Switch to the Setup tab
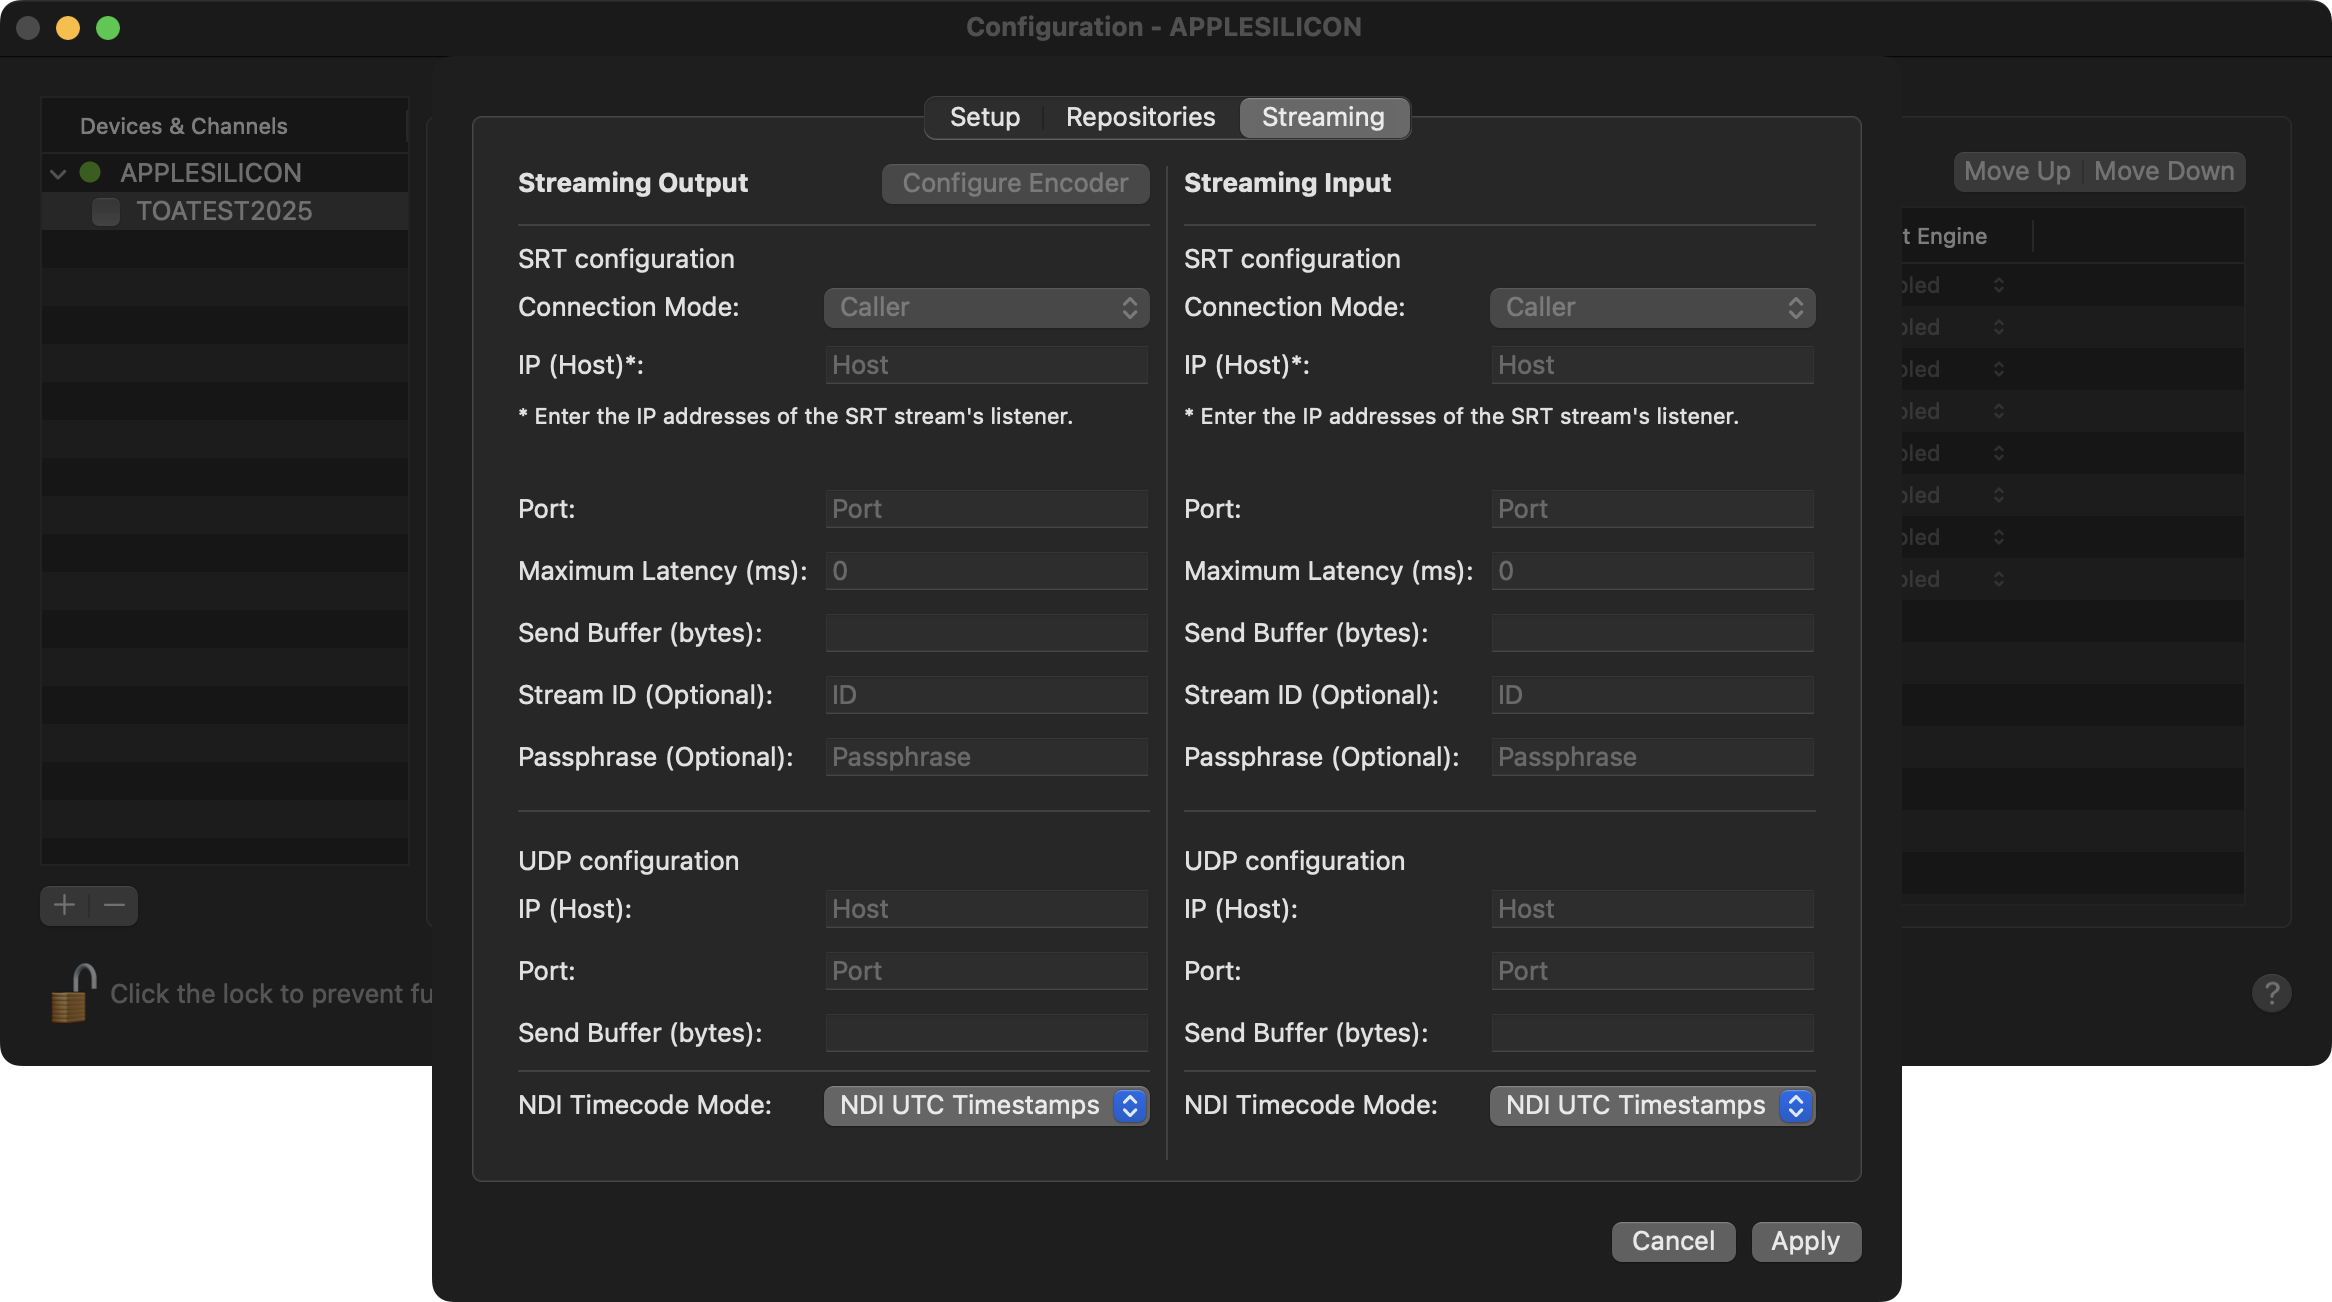 tap(984, 117)
